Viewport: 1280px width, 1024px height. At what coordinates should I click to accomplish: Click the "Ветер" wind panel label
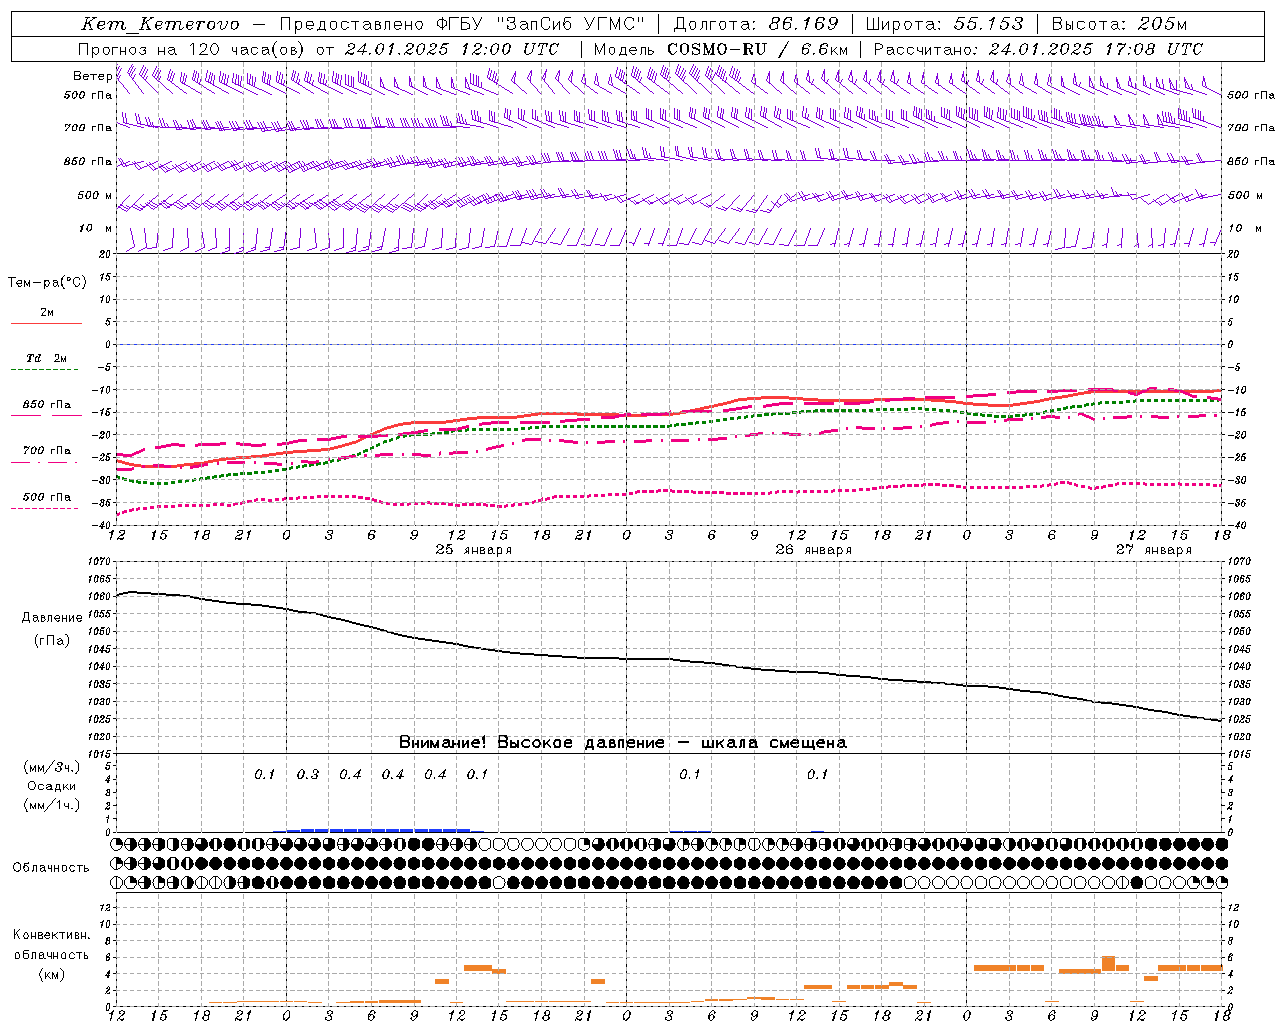93,76
